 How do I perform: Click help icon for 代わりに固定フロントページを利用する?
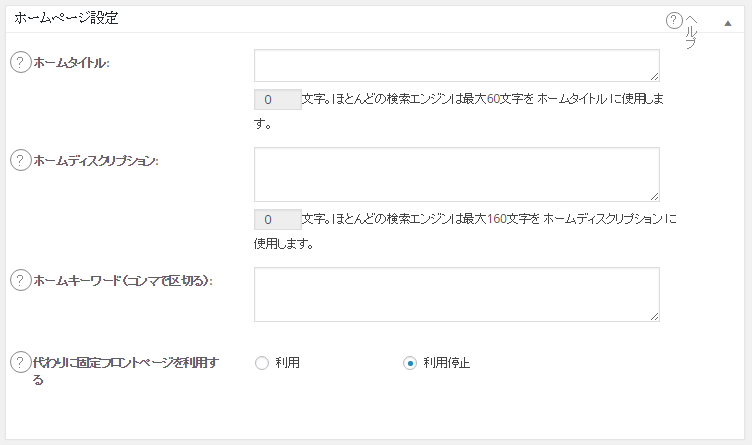[x=20, y=363]
